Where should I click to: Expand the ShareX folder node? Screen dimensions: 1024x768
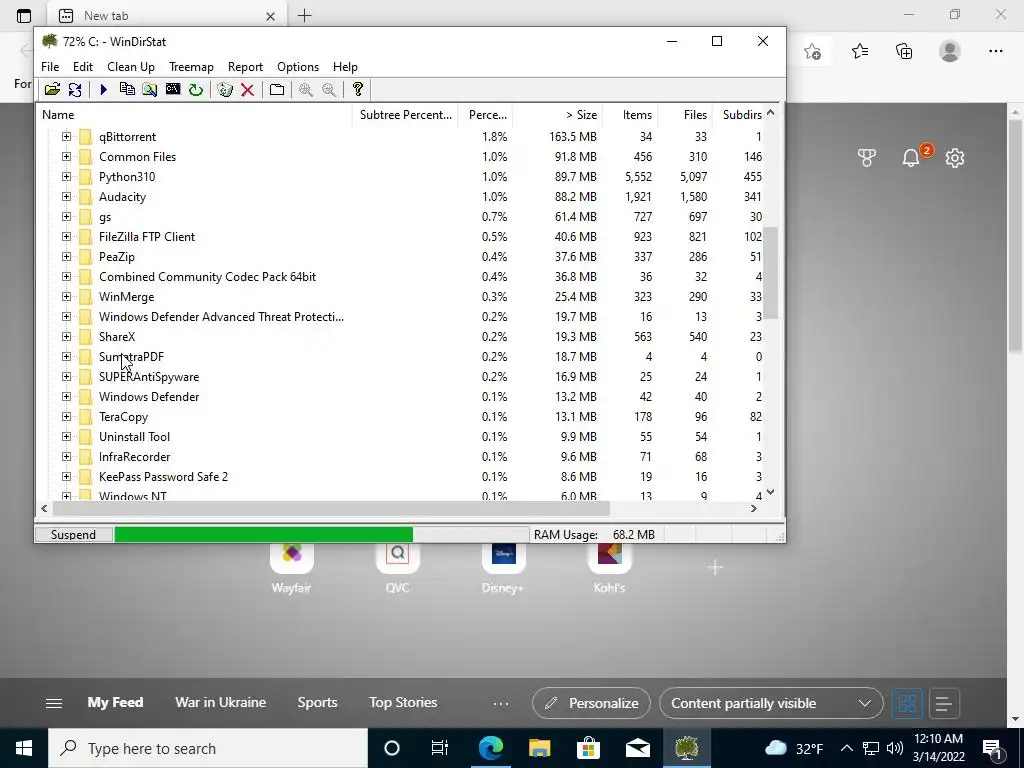pos(66,336)
